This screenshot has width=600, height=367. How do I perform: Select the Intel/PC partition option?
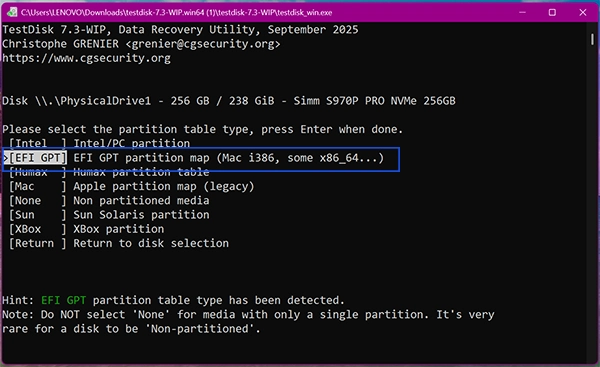point(99,144)
